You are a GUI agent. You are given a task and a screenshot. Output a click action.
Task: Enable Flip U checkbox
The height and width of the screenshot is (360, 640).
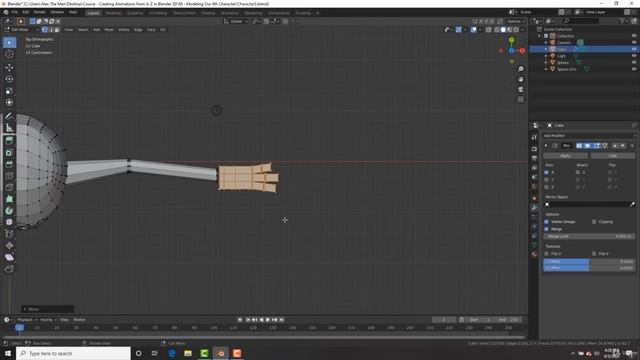tap(547, 253)
